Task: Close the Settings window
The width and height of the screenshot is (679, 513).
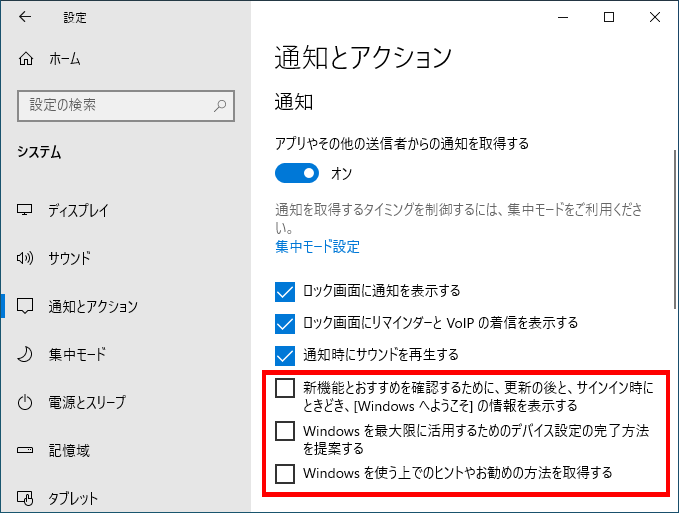Action: 655,17
